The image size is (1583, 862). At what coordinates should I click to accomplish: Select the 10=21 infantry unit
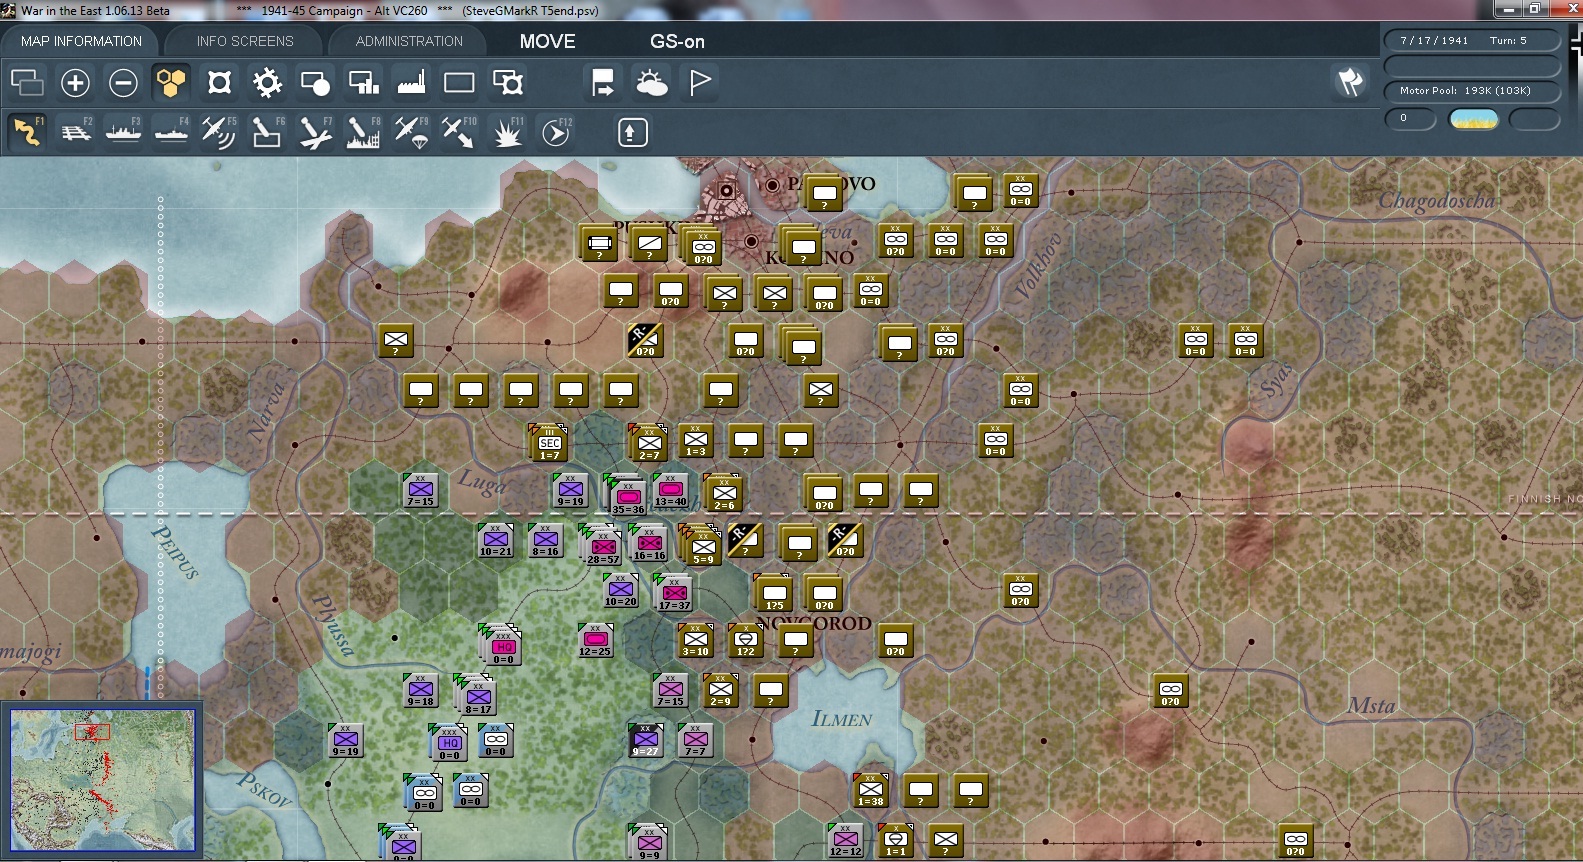tap(496, 540)
